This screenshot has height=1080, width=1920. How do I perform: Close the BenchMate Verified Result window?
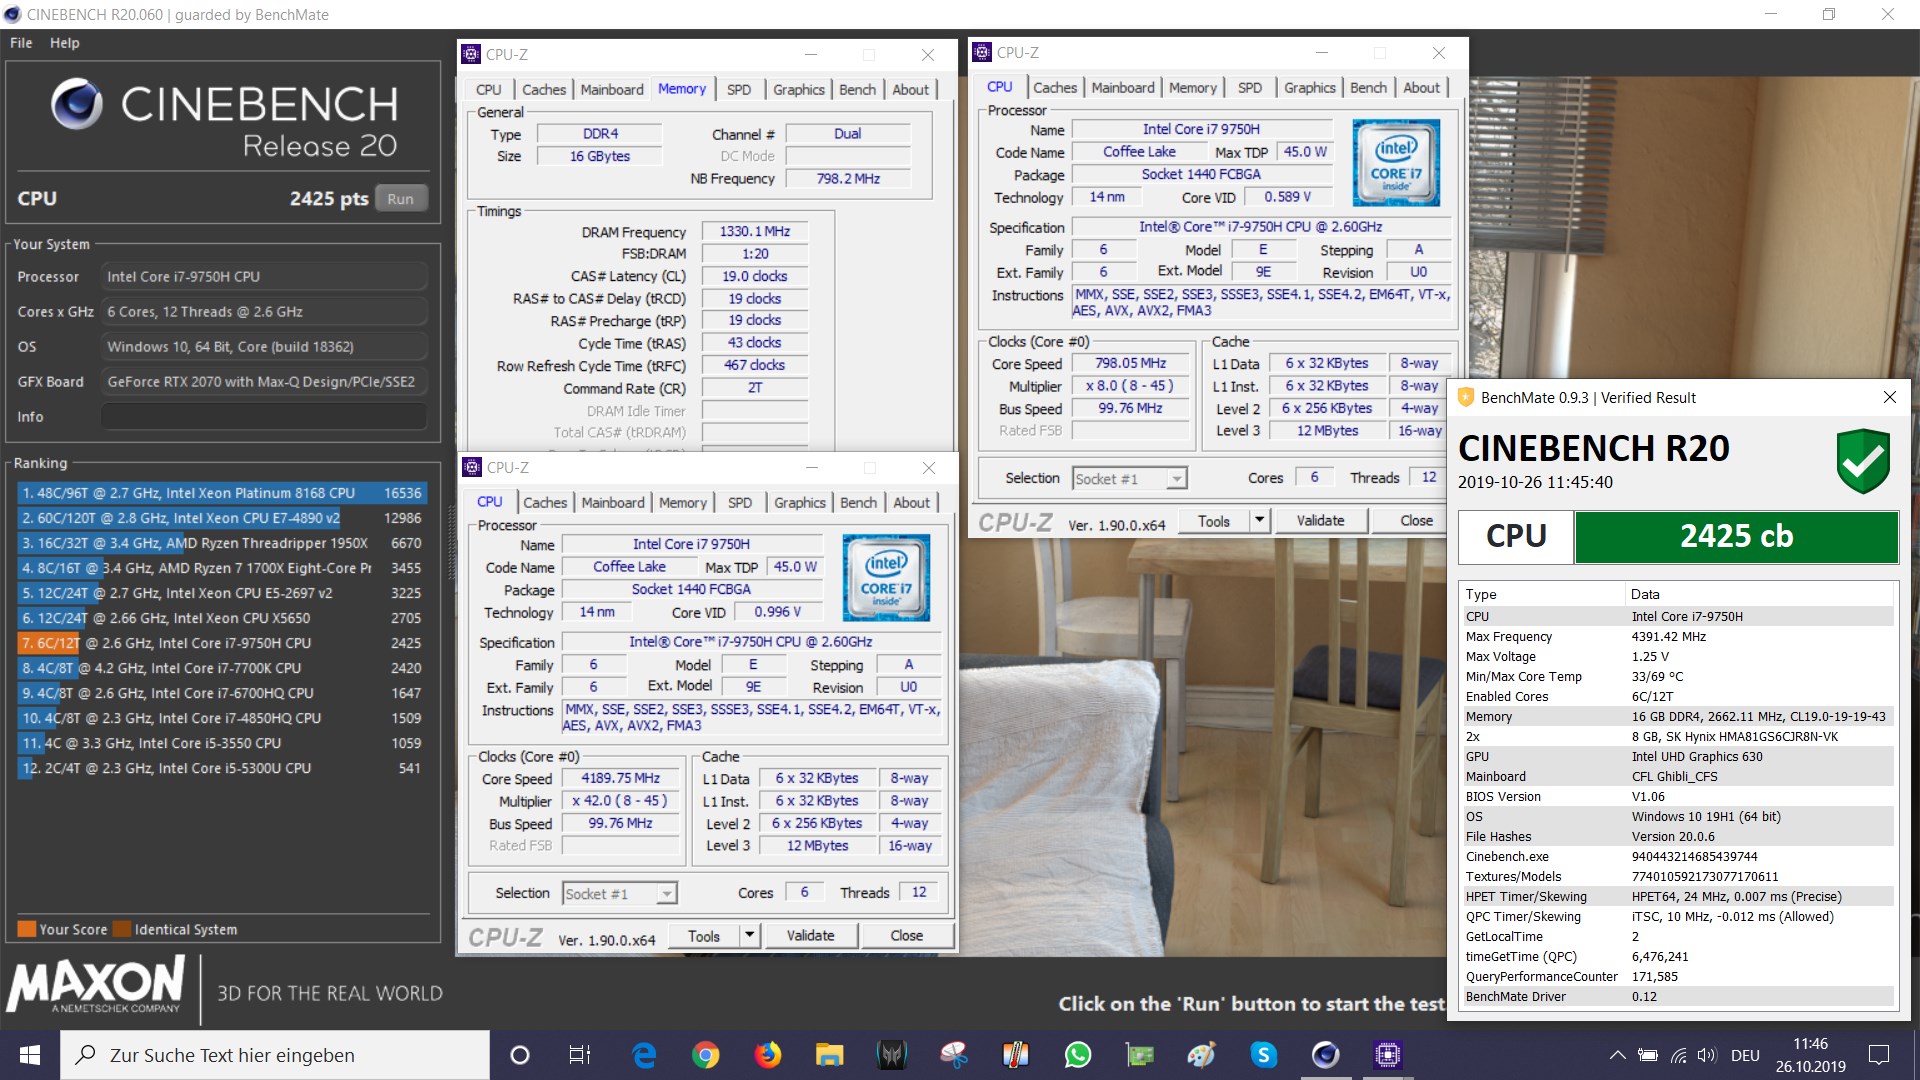coord(1890,397)
